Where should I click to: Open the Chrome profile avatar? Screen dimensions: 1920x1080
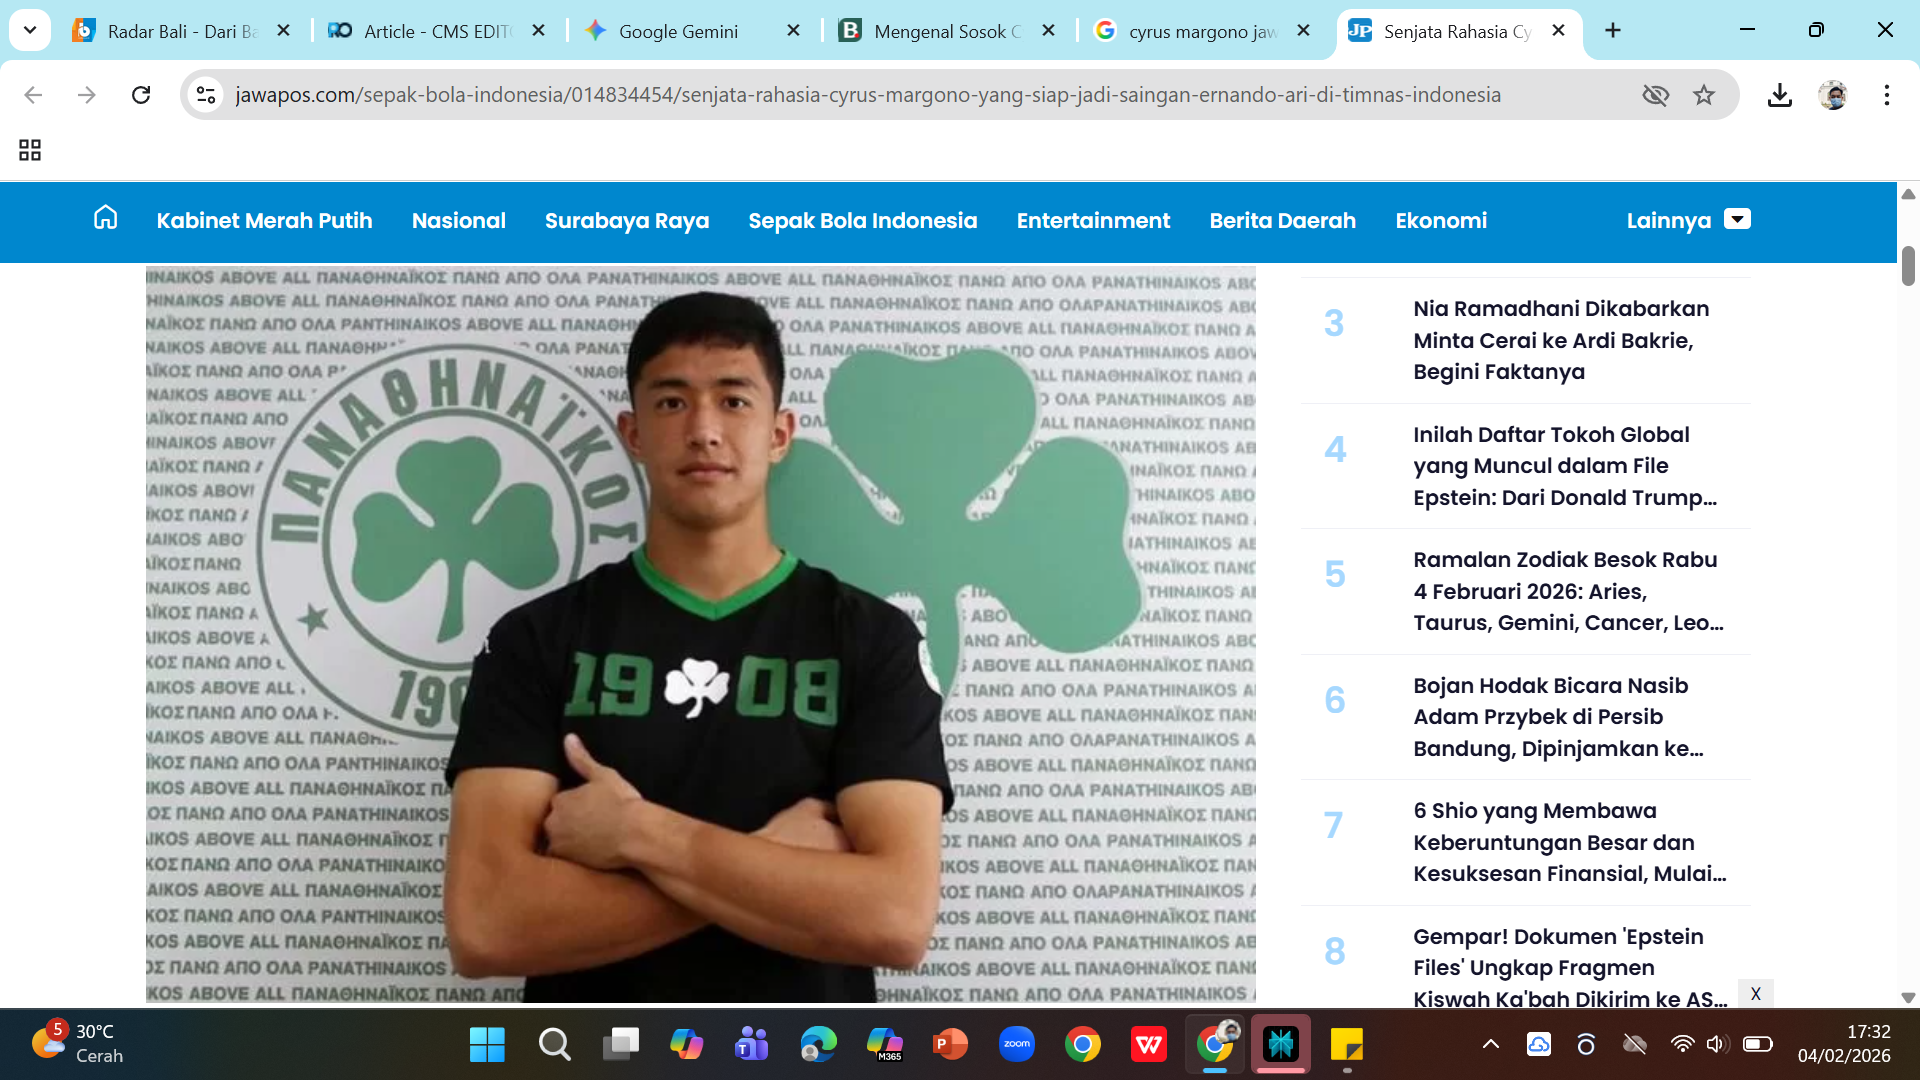(x=1833, y=95)
